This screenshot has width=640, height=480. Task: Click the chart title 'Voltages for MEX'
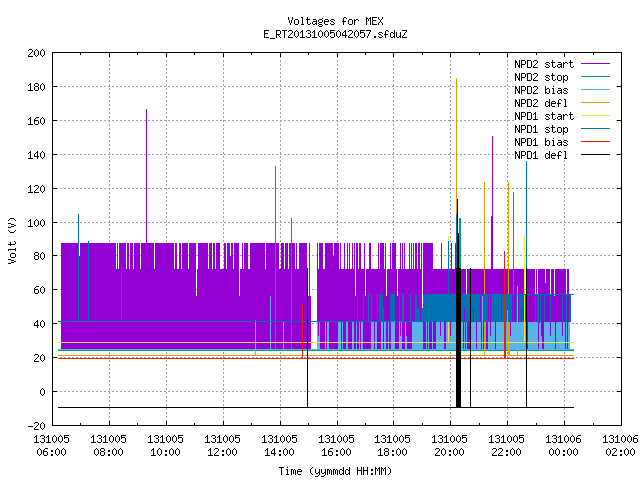coord(335,21)
